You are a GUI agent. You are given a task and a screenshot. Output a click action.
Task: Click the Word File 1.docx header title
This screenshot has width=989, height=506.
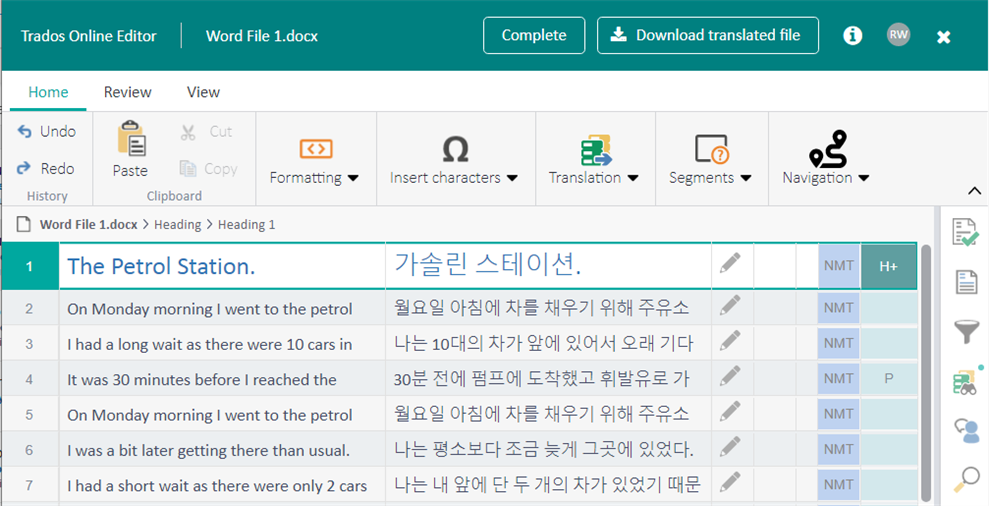point(262,36)
